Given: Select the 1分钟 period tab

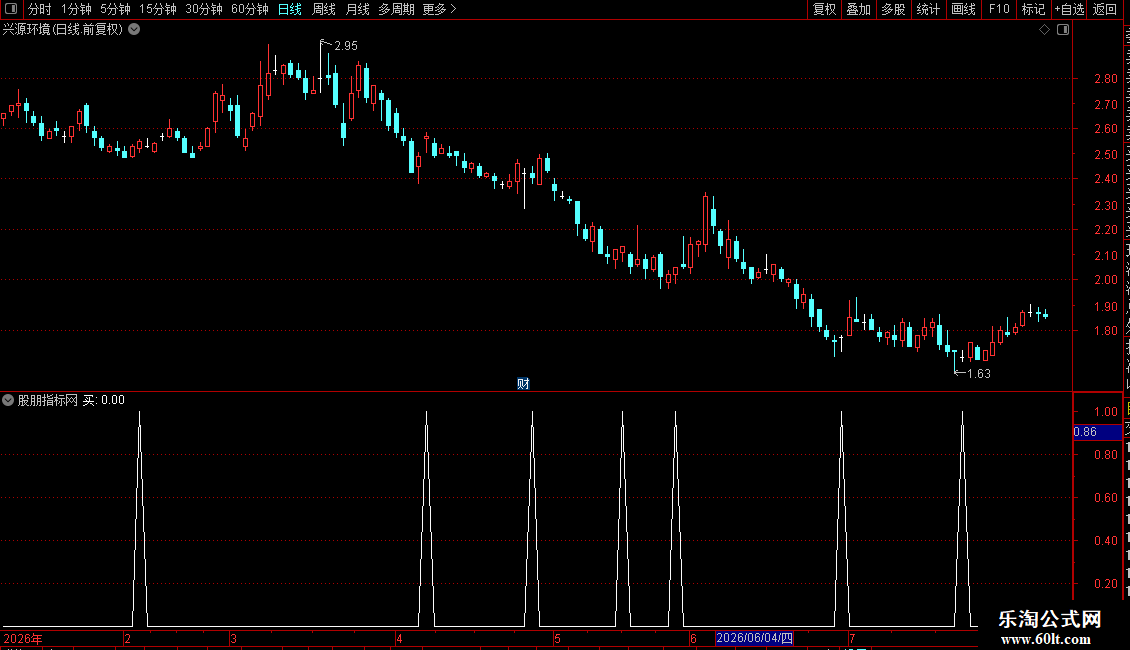Looking at the screenshot, I should click(x=76, y=9).
